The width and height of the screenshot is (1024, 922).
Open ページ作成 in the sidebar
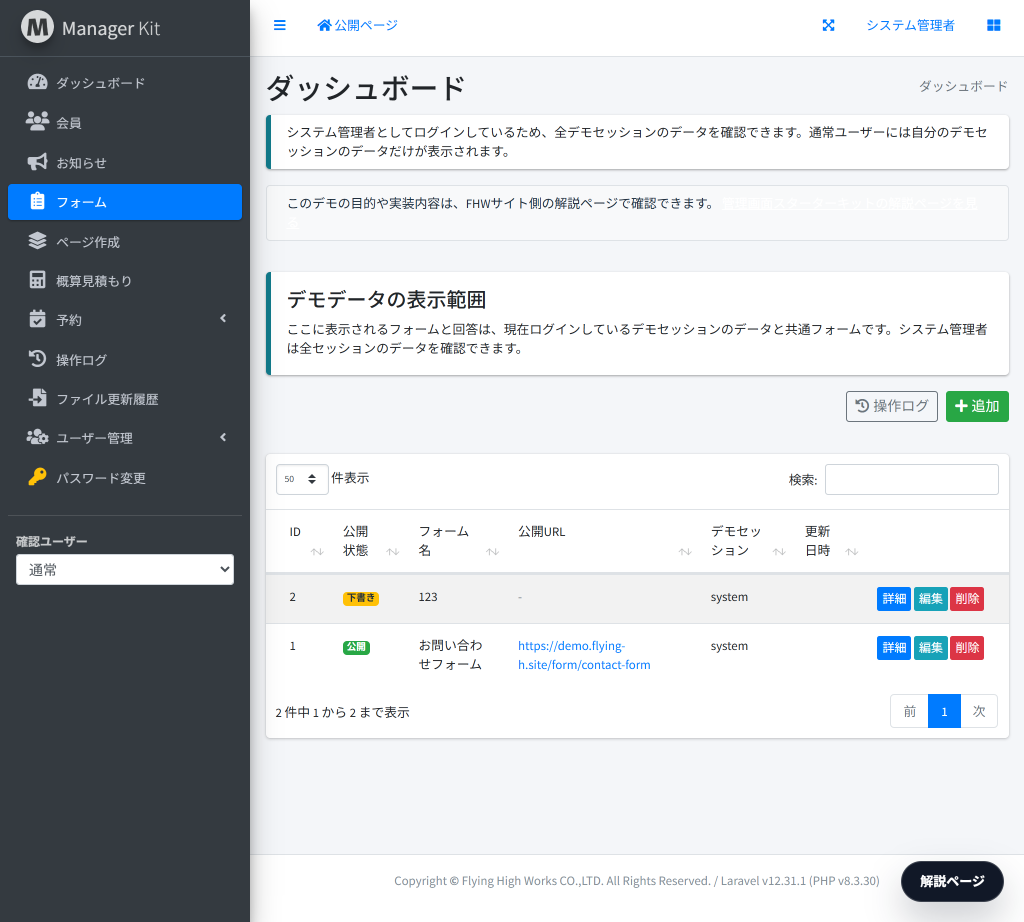[x=125, y=242]
